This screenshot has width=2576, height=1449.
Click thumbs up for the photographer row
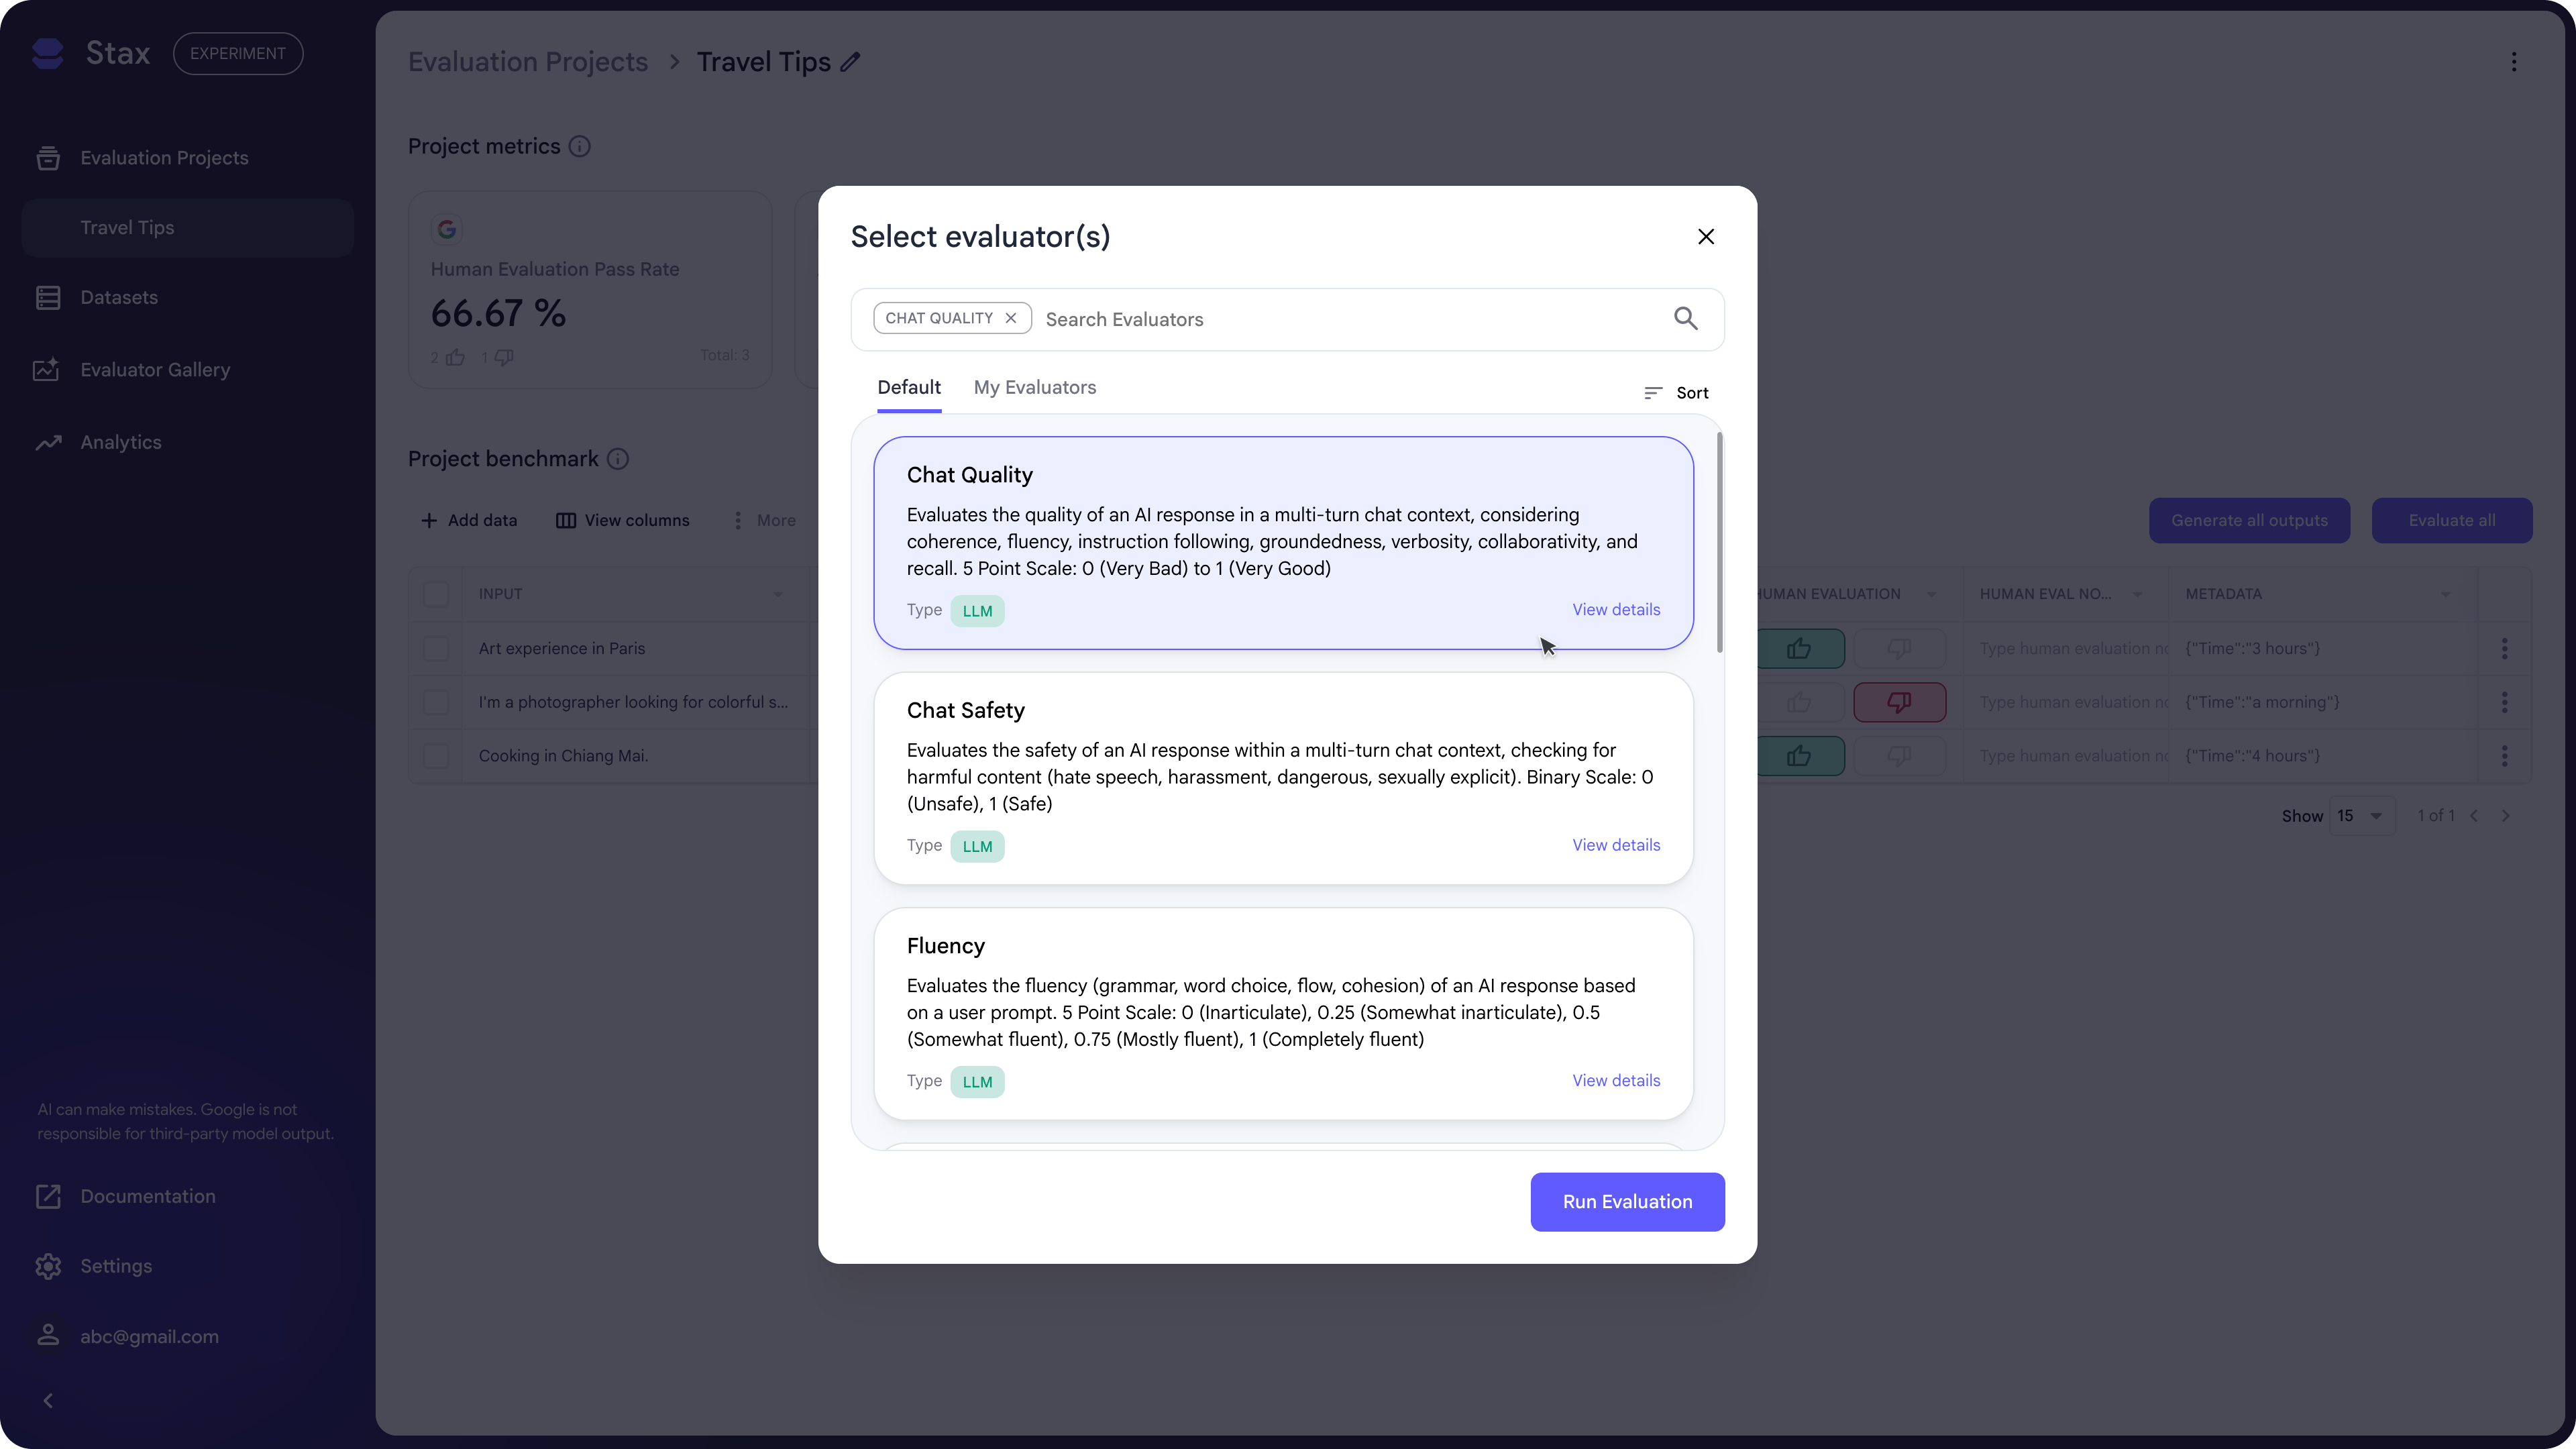point(1799,702)
